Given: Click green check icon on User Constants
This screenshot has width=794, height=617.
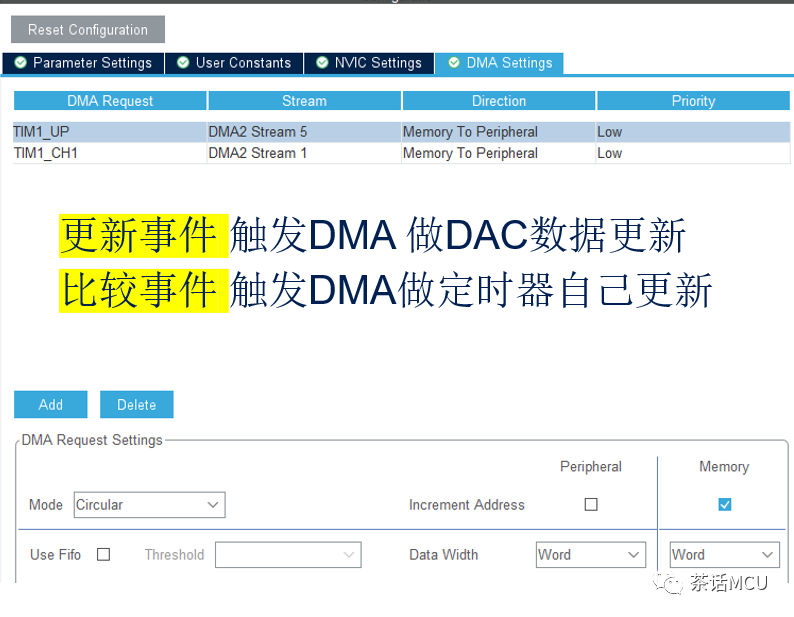Looking at the screenshot, I should [x=183, y=62].
